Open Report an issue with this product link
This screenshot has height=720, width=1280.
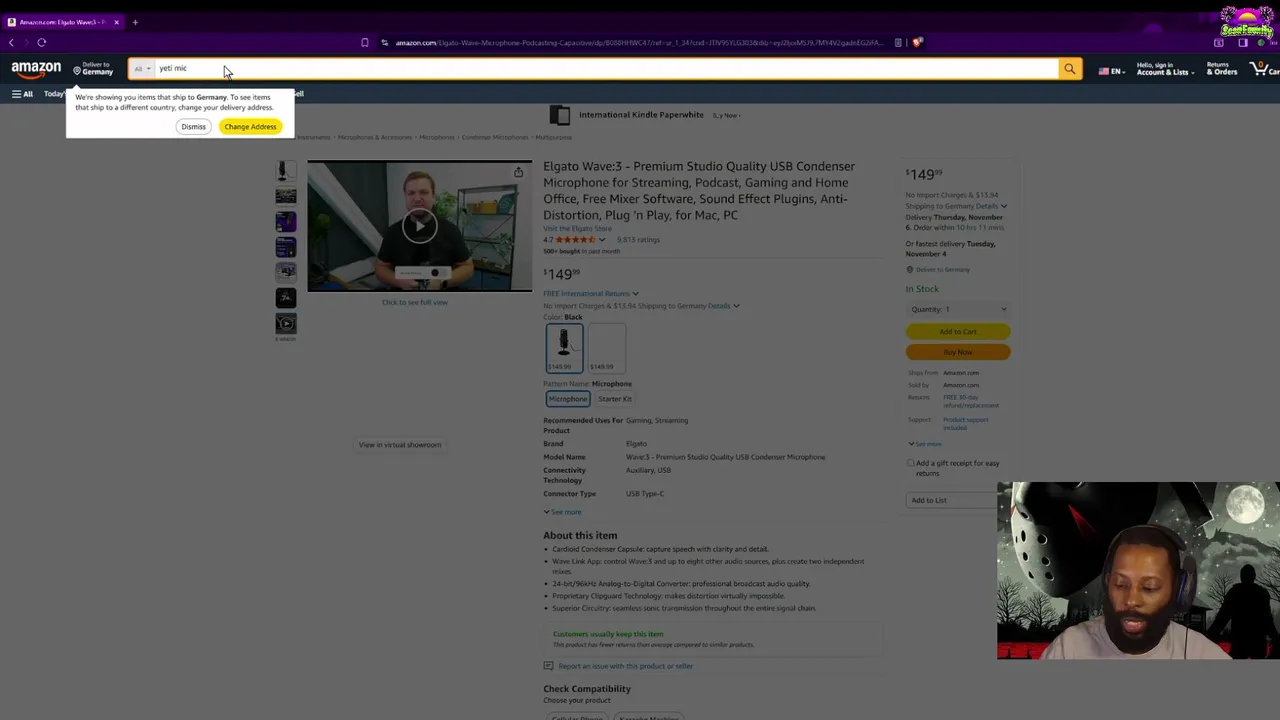626,666
